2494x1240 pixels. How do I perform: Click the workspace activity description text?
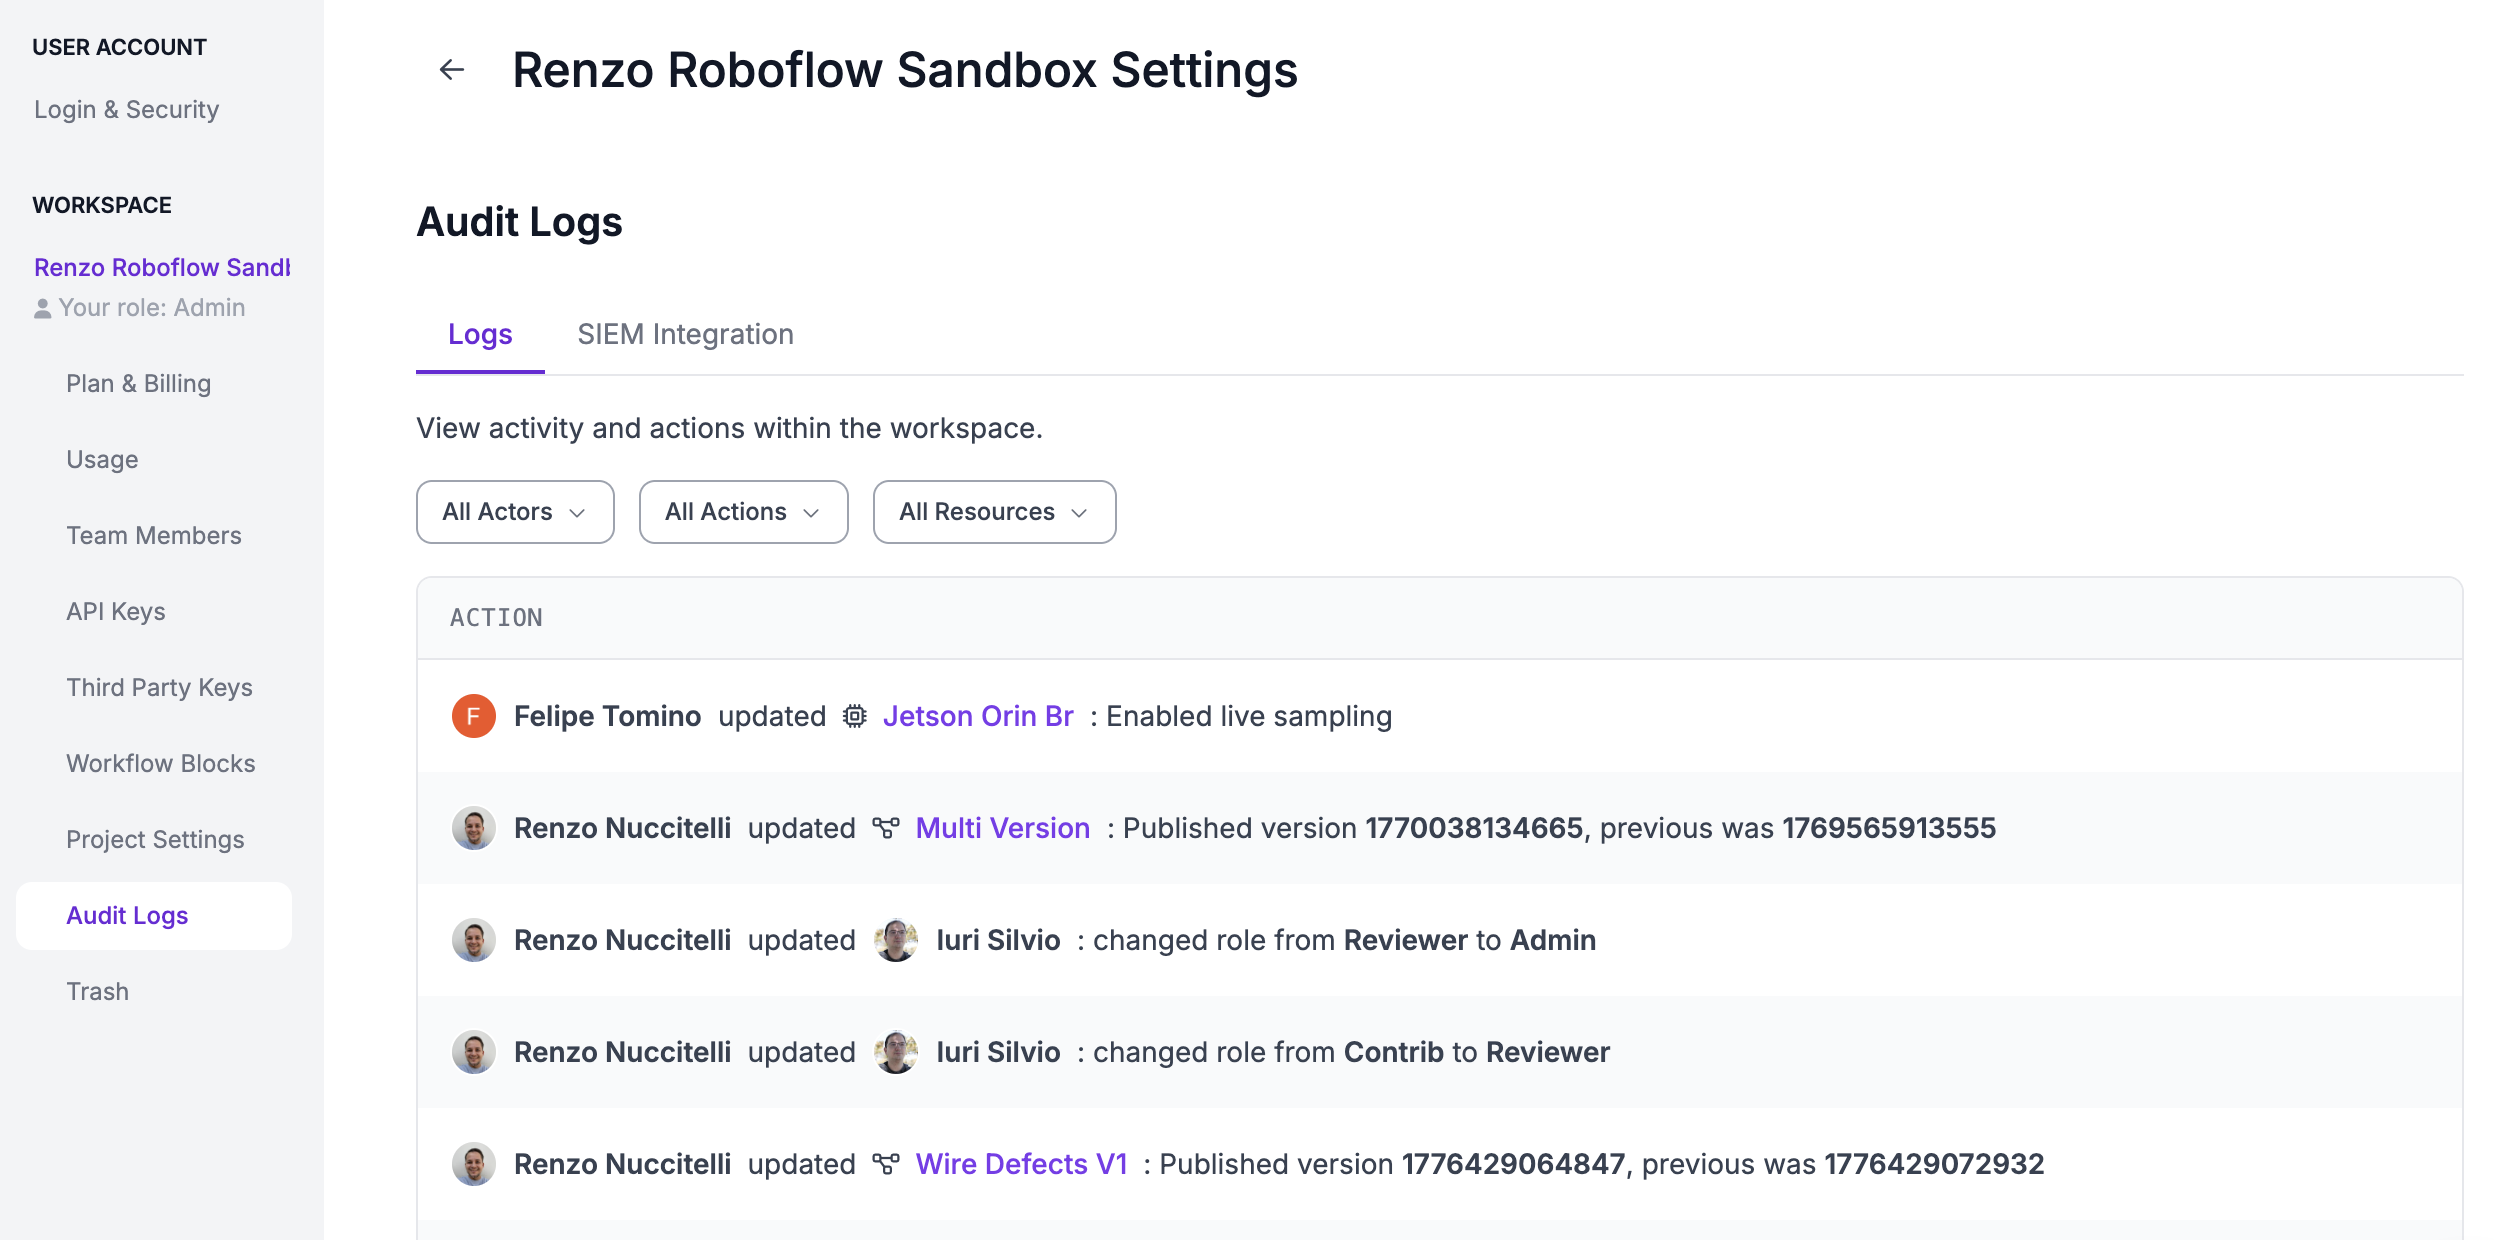[729, 428]
